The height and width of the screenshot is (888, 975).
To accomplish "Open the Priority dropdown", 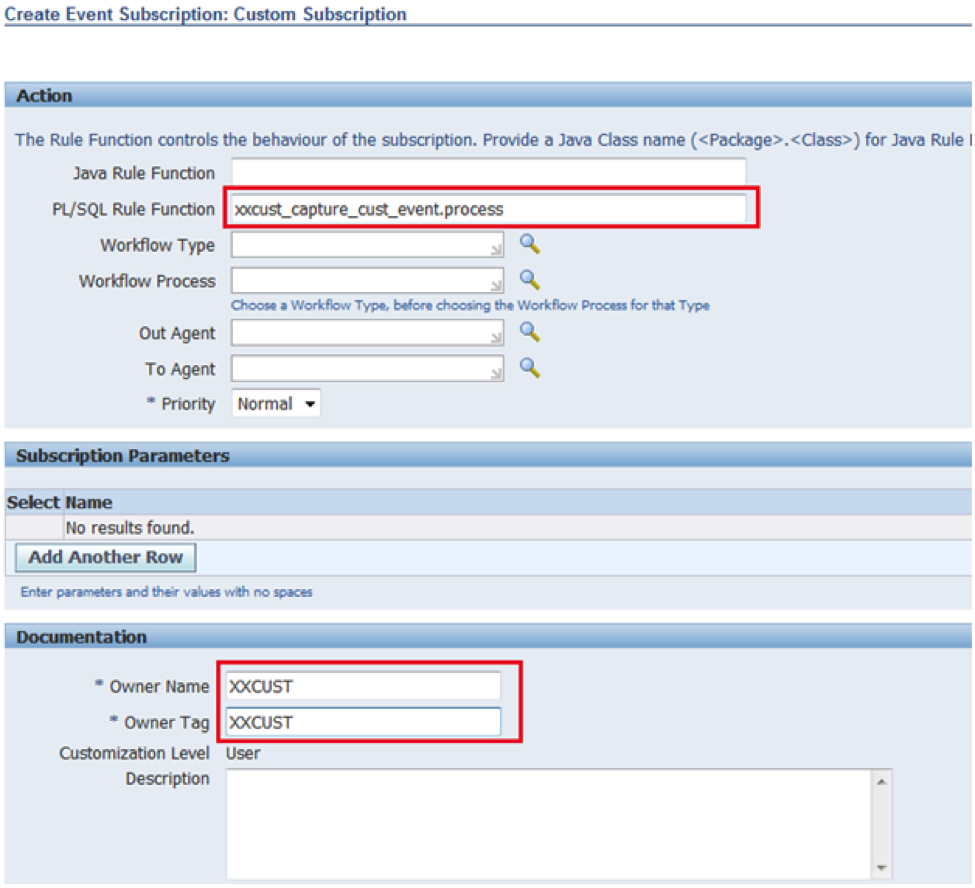I will click(x=309, y=403).
